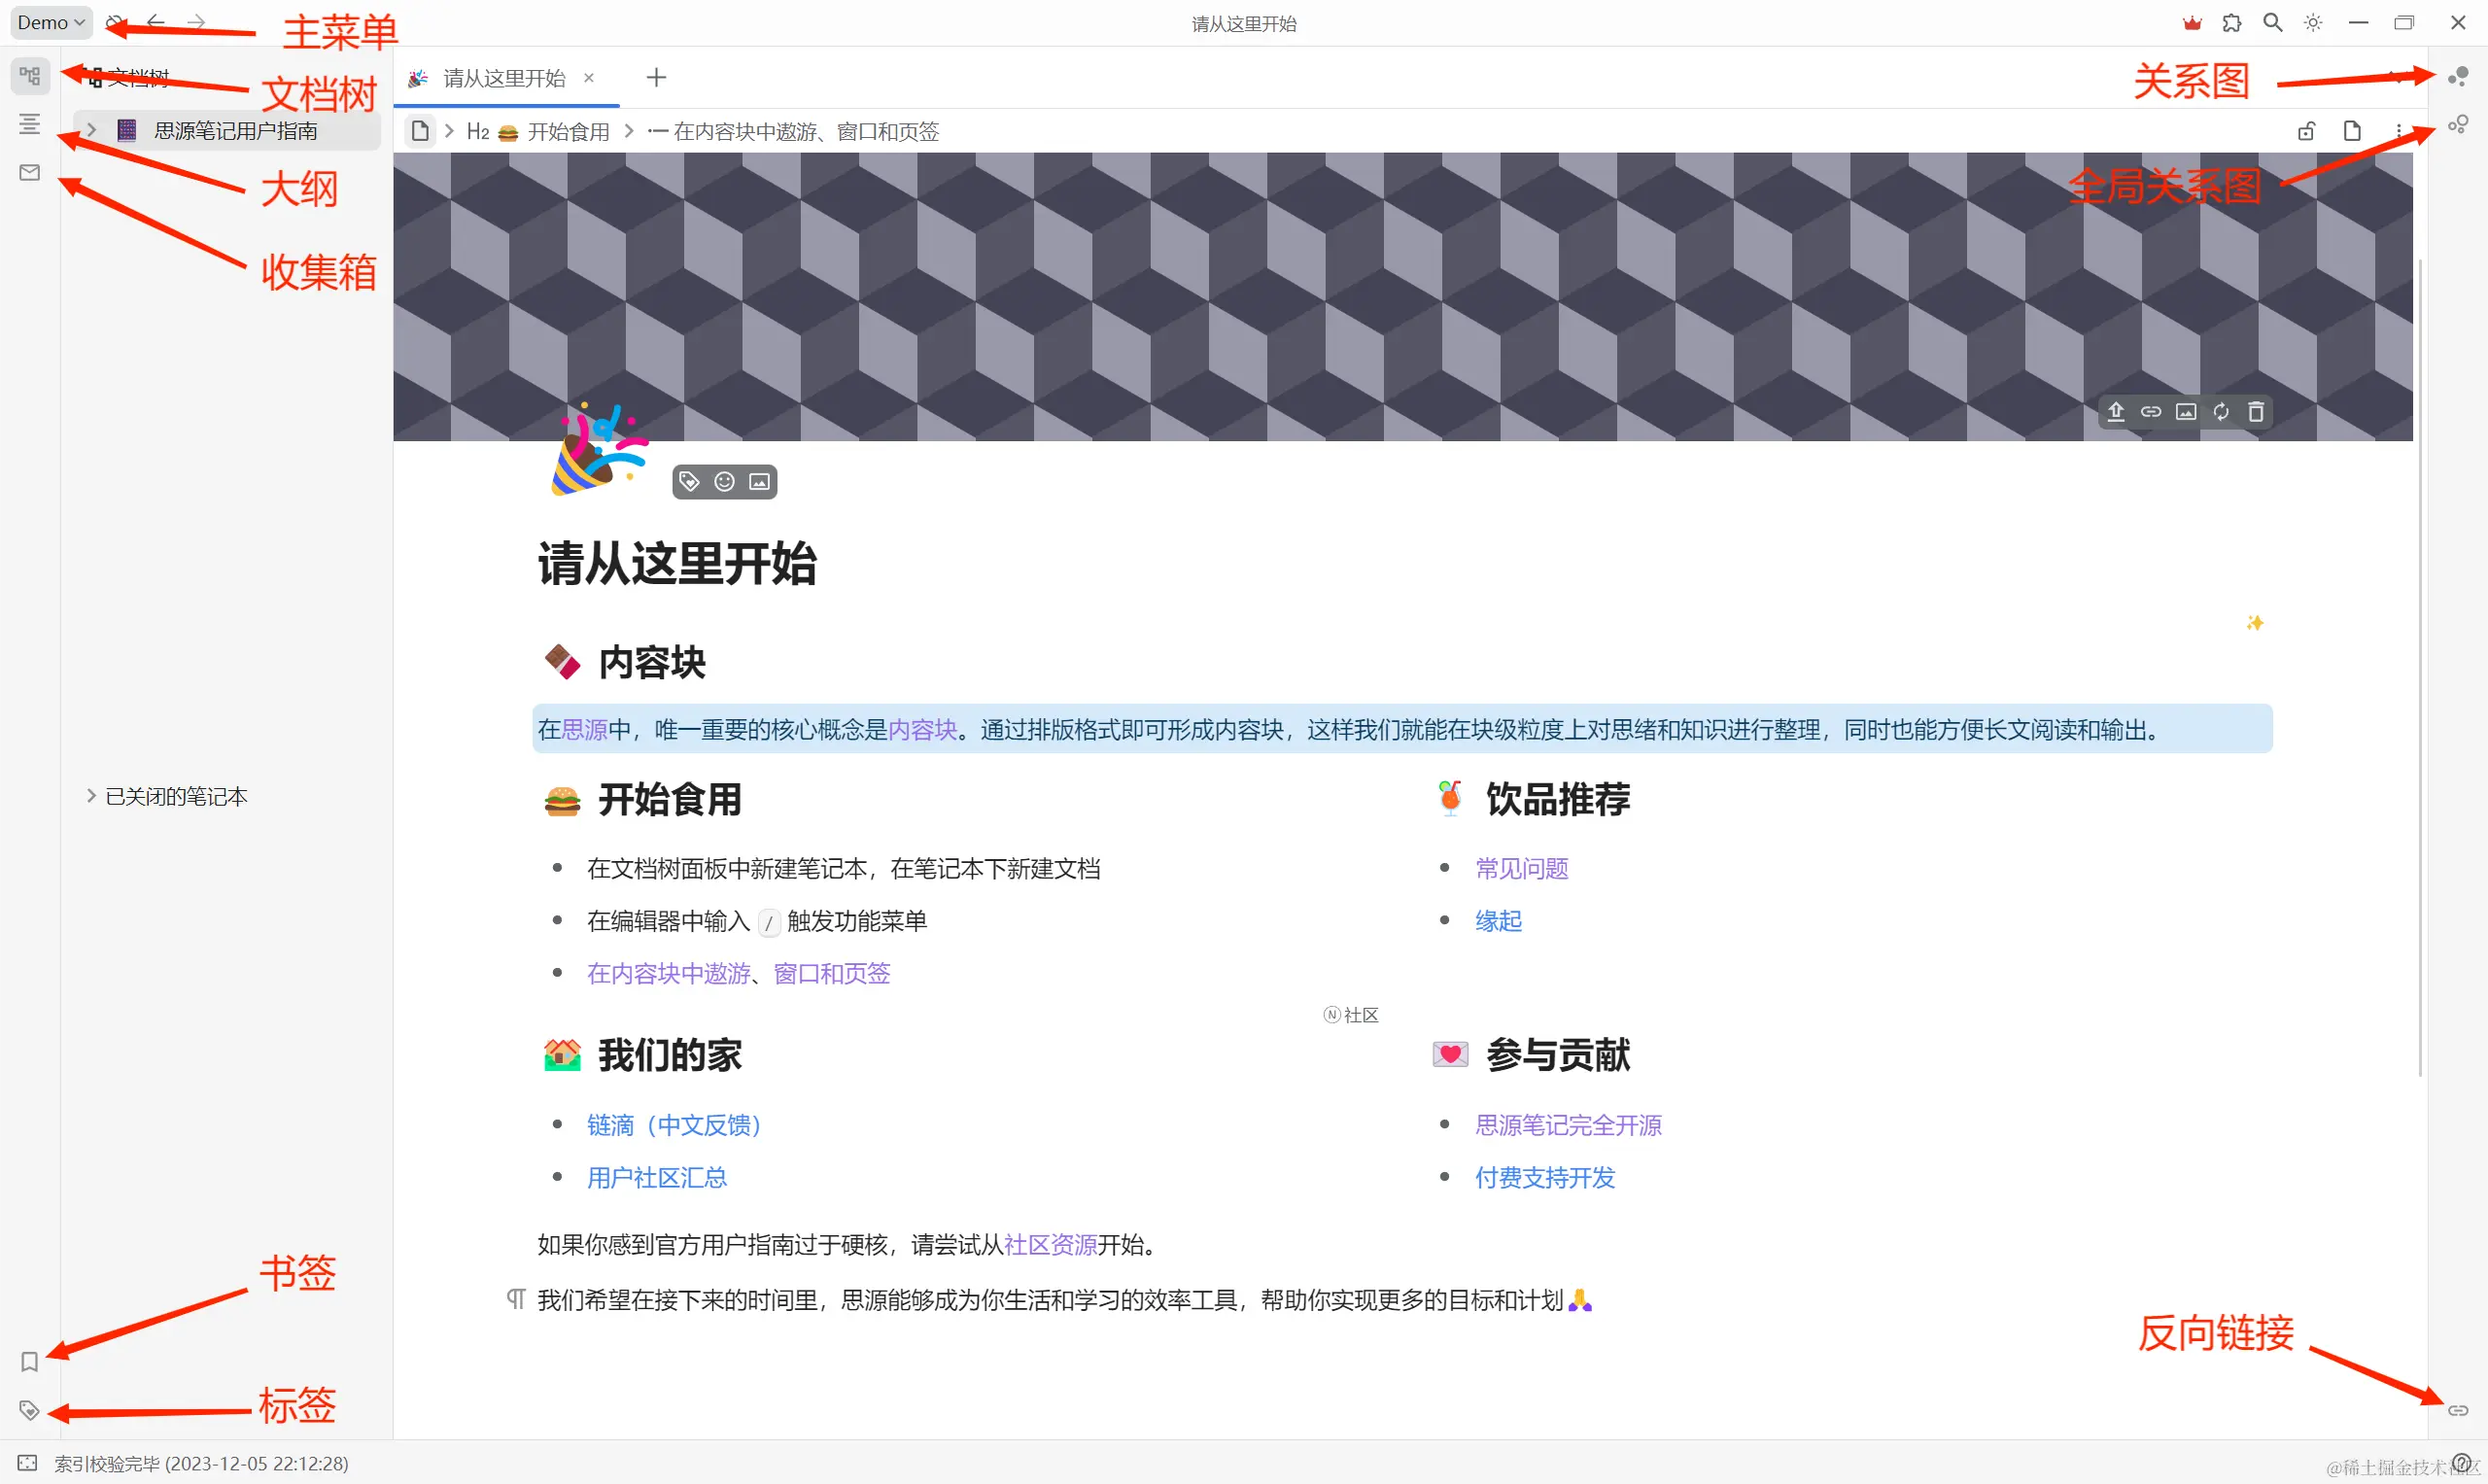Toggle the Doc Tree panel icon
Image resolution: width=2488 pixels, height=1484 pixels.
coord(29,76)
